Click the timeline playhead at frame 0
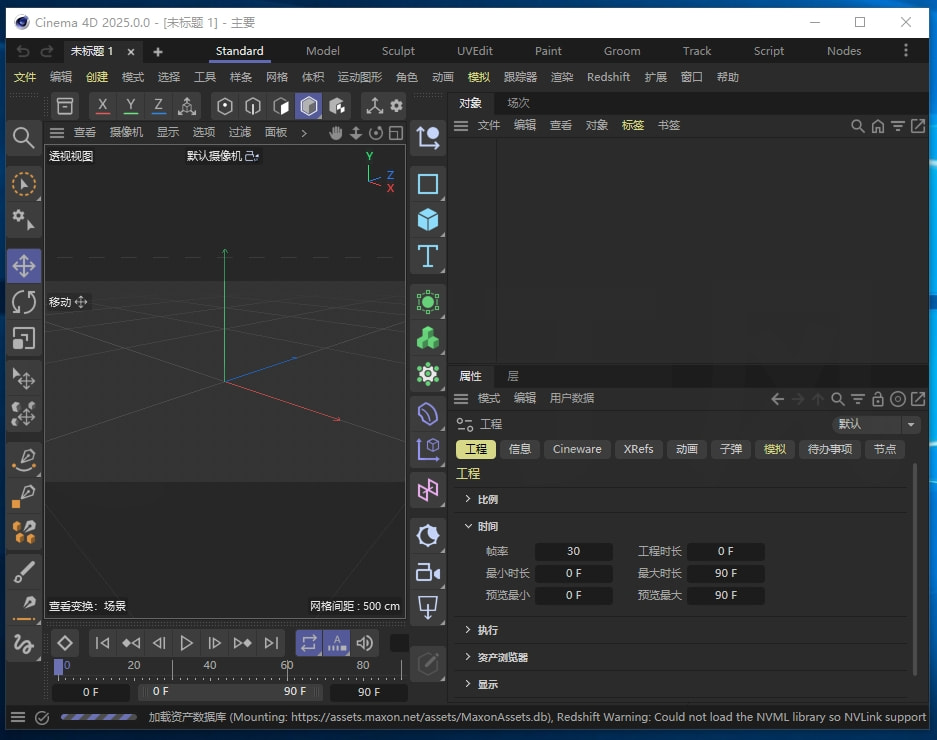Viewport: 937px width, 740px height. click(x=59, y=667)
